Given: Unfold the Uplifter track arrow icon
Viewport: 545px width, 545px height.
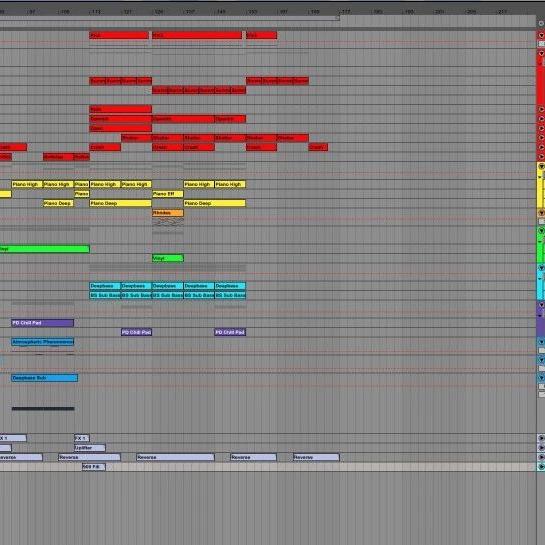Looking at the screenshot, I should click(541, 448).
